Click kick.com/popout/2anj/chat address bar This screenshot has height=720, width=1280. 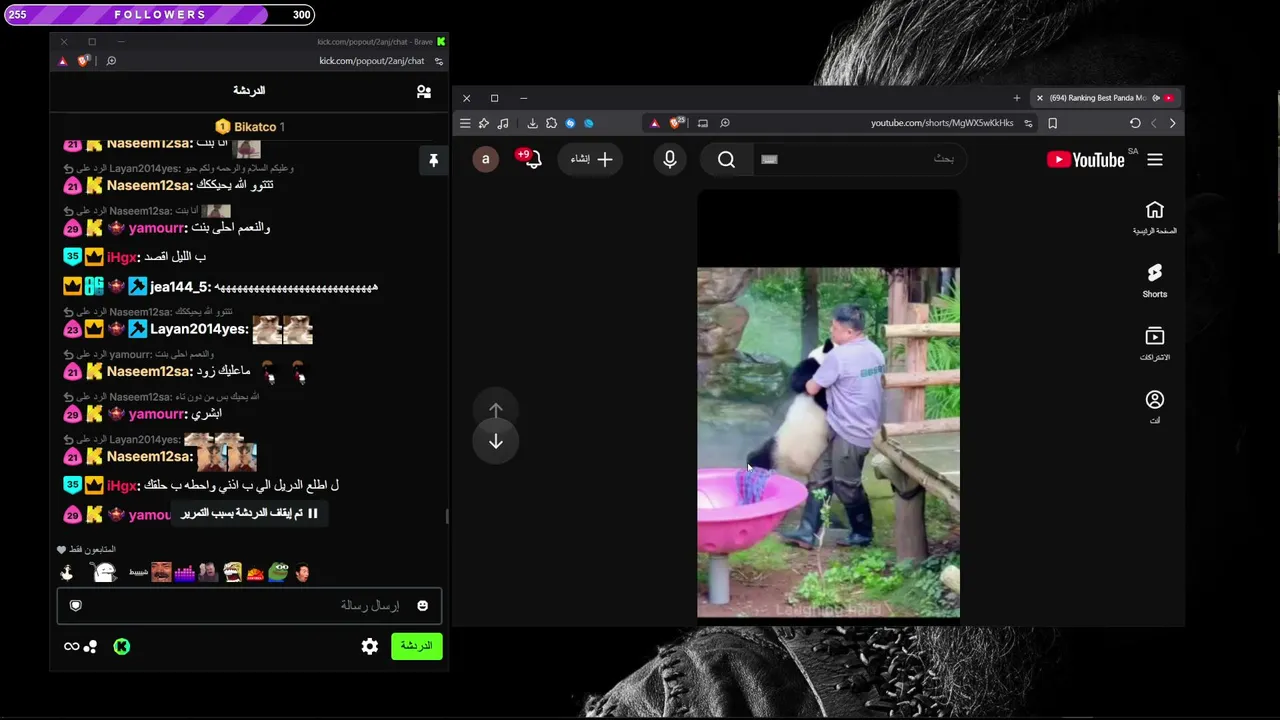click(372, 61)
